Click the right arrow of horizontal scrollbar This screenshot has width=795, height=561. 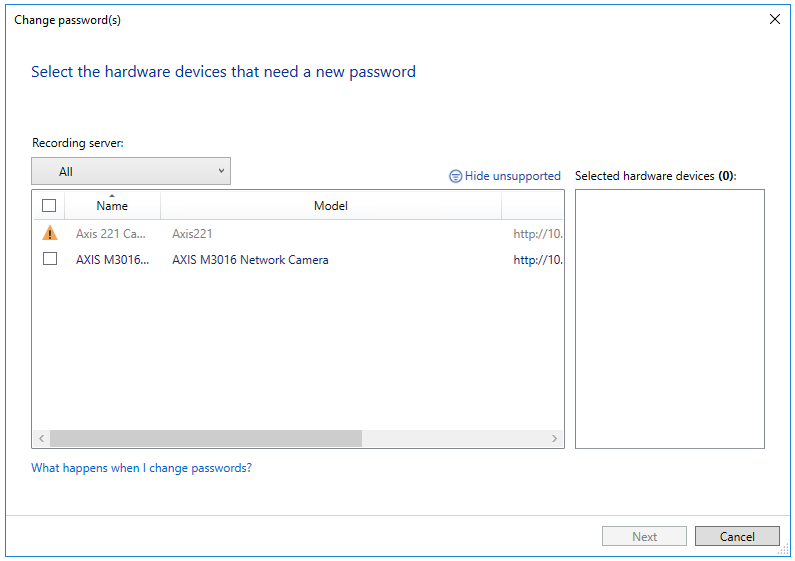(x=555, y=439)
